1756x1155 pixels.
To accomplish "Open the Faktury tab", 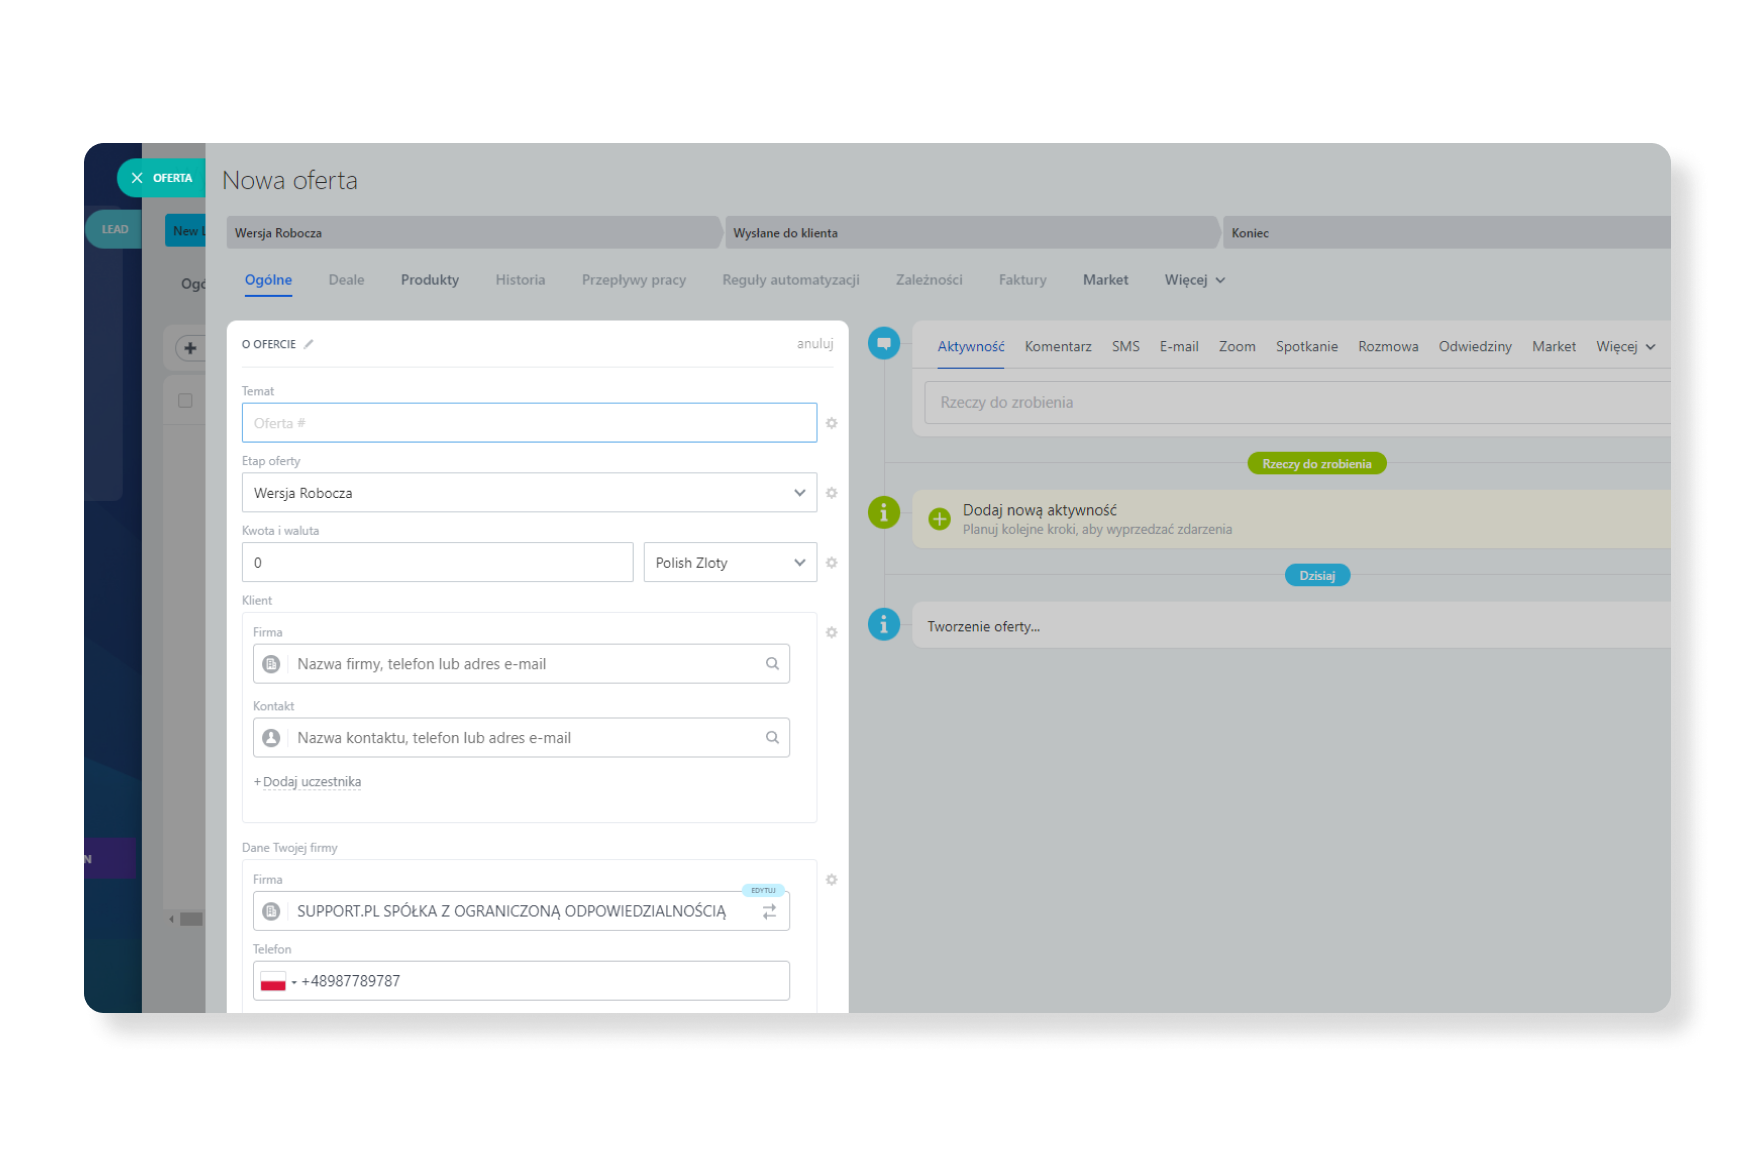I will 1022,280.
